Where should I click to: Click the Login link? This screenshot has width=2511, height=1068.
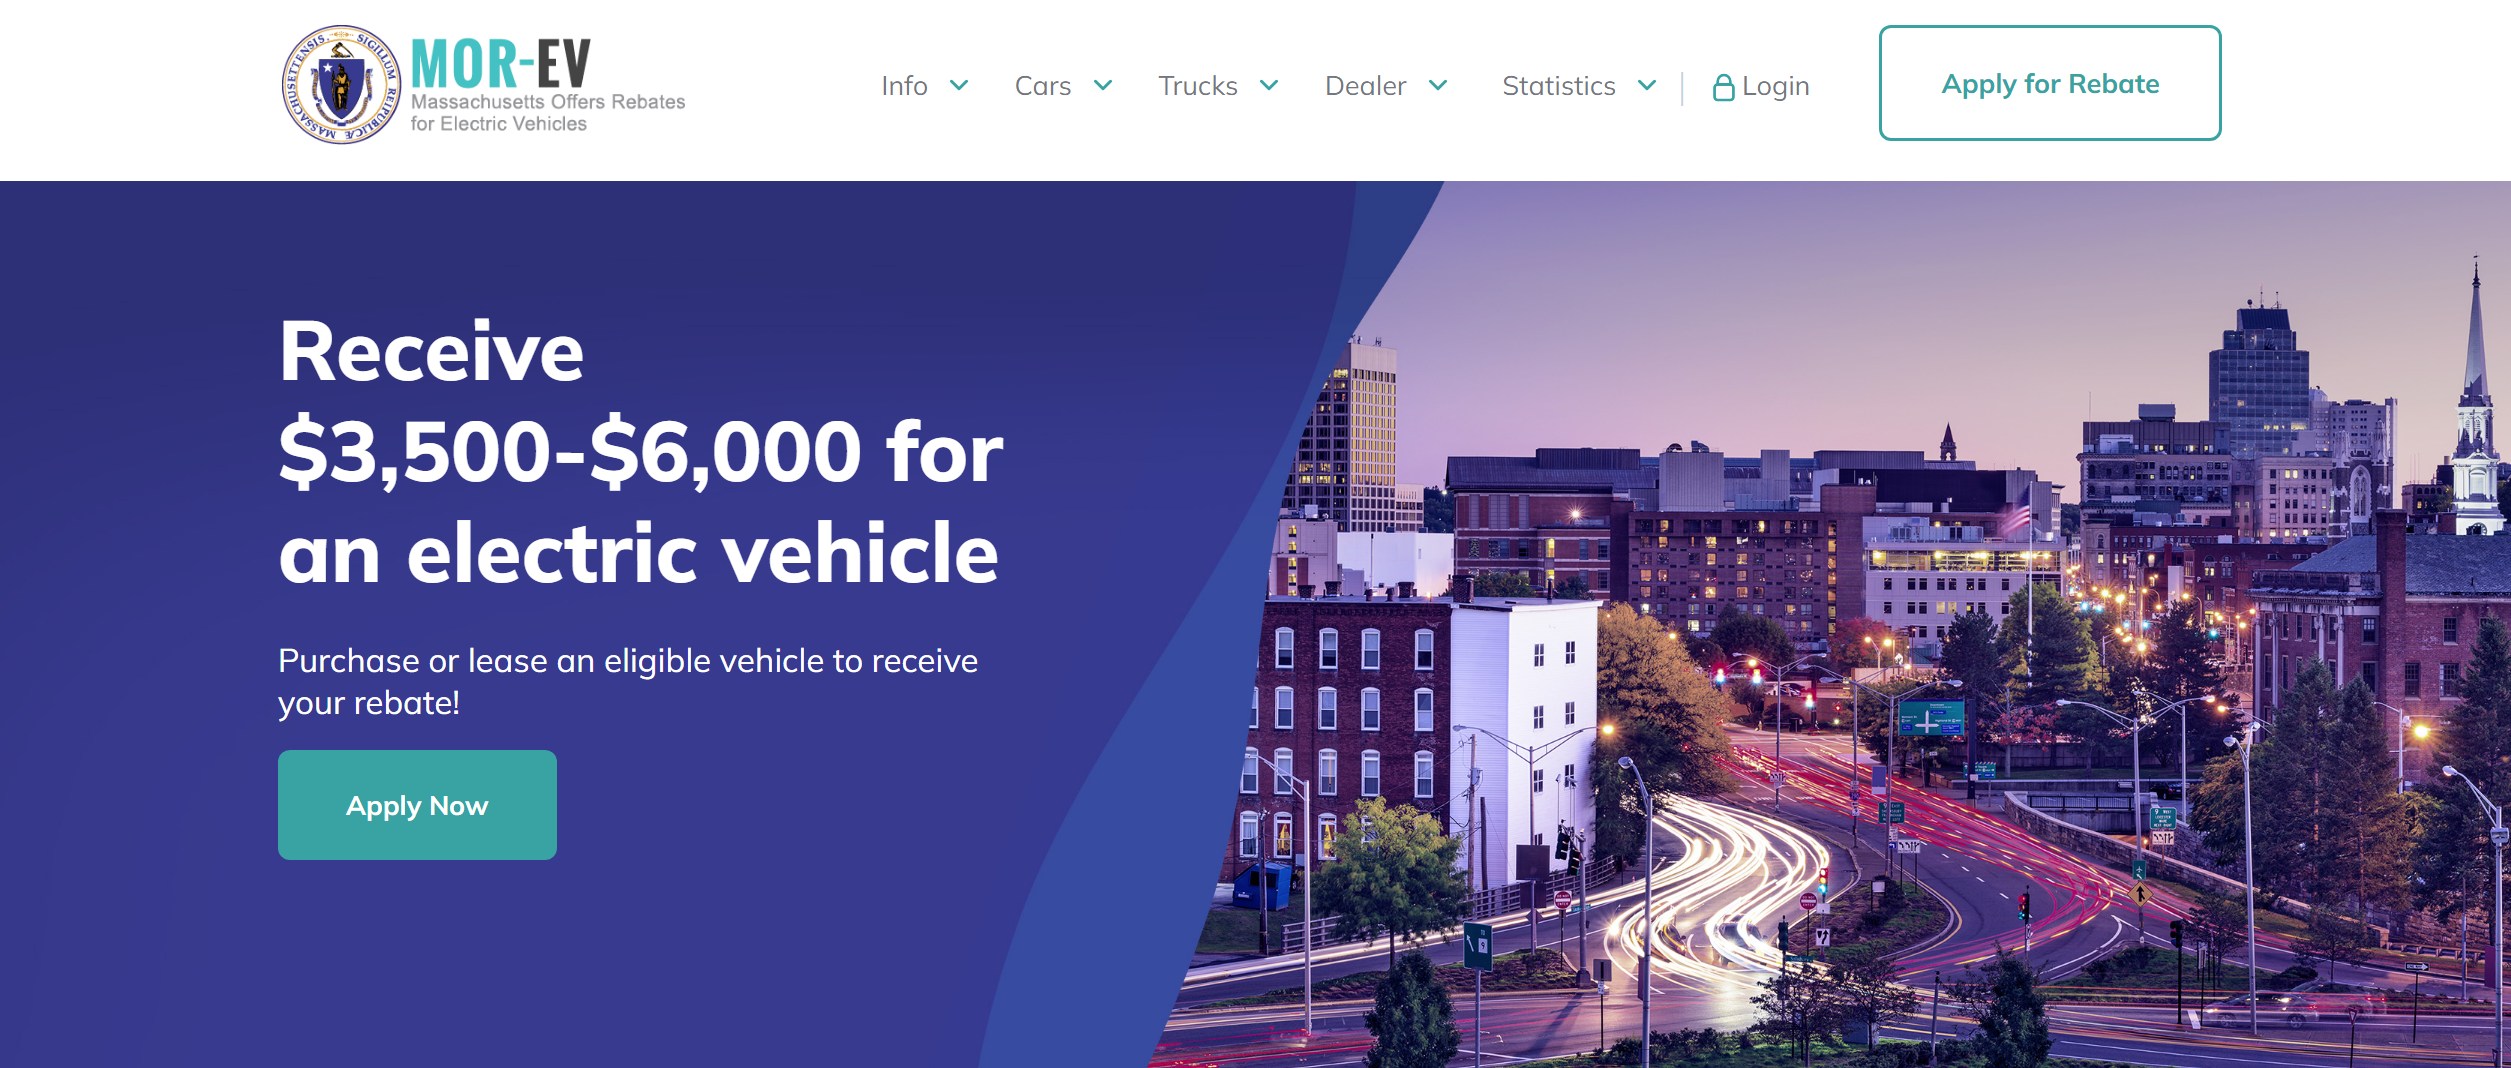pos(1775,86)
